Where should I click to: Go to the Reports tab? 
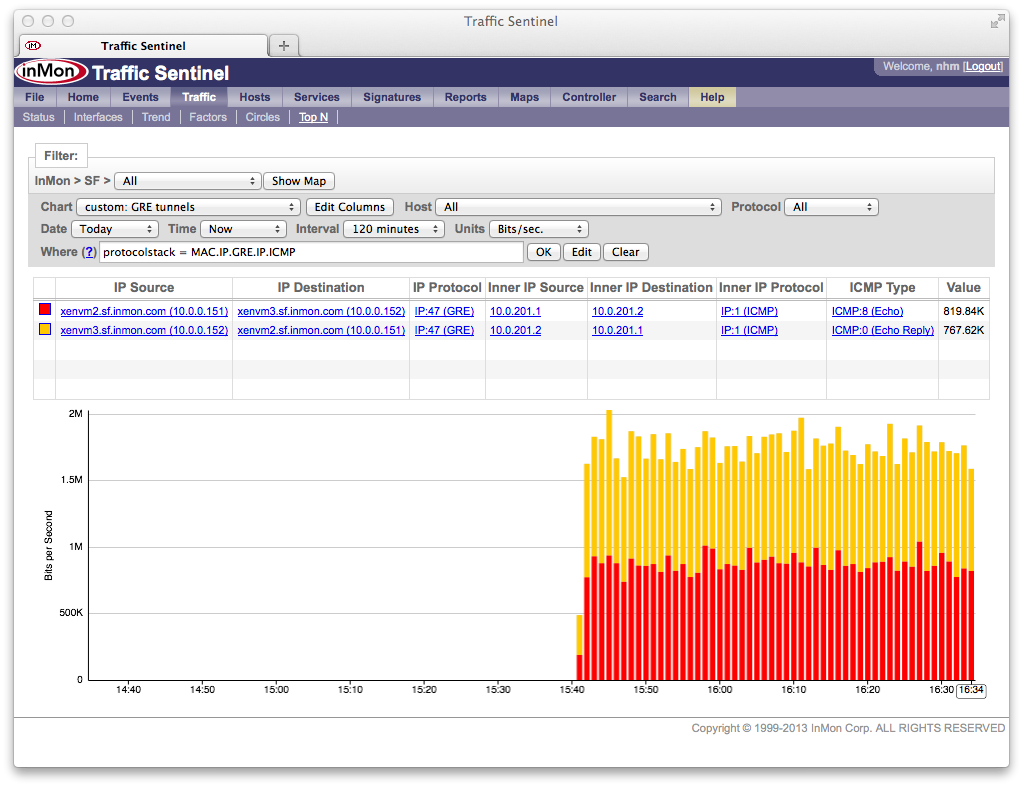coord(466,97)
